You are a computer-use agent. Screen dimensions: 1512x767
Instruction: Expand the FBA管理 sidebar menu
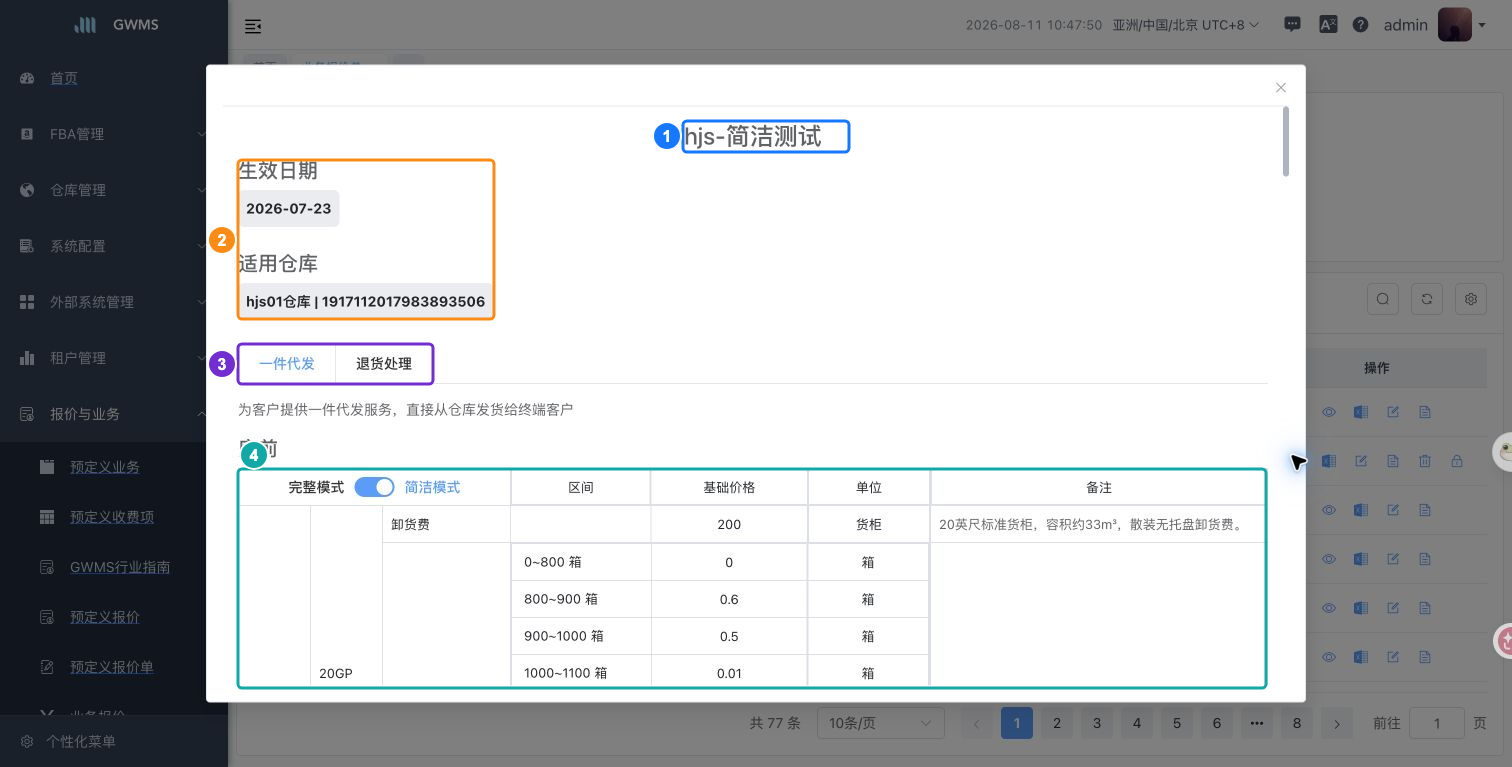point(114,134)
